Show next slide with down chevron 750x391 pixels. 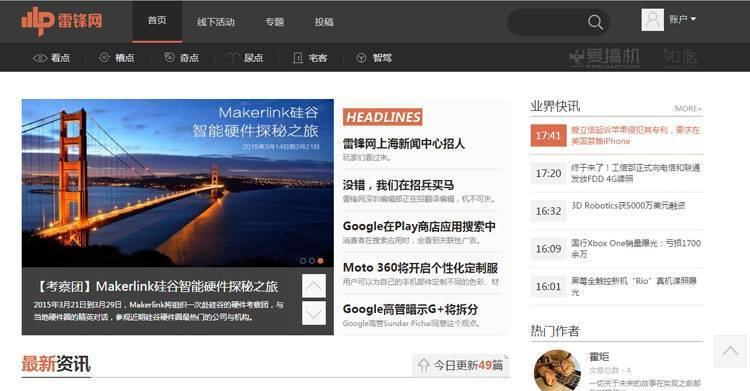coord(314,313)
